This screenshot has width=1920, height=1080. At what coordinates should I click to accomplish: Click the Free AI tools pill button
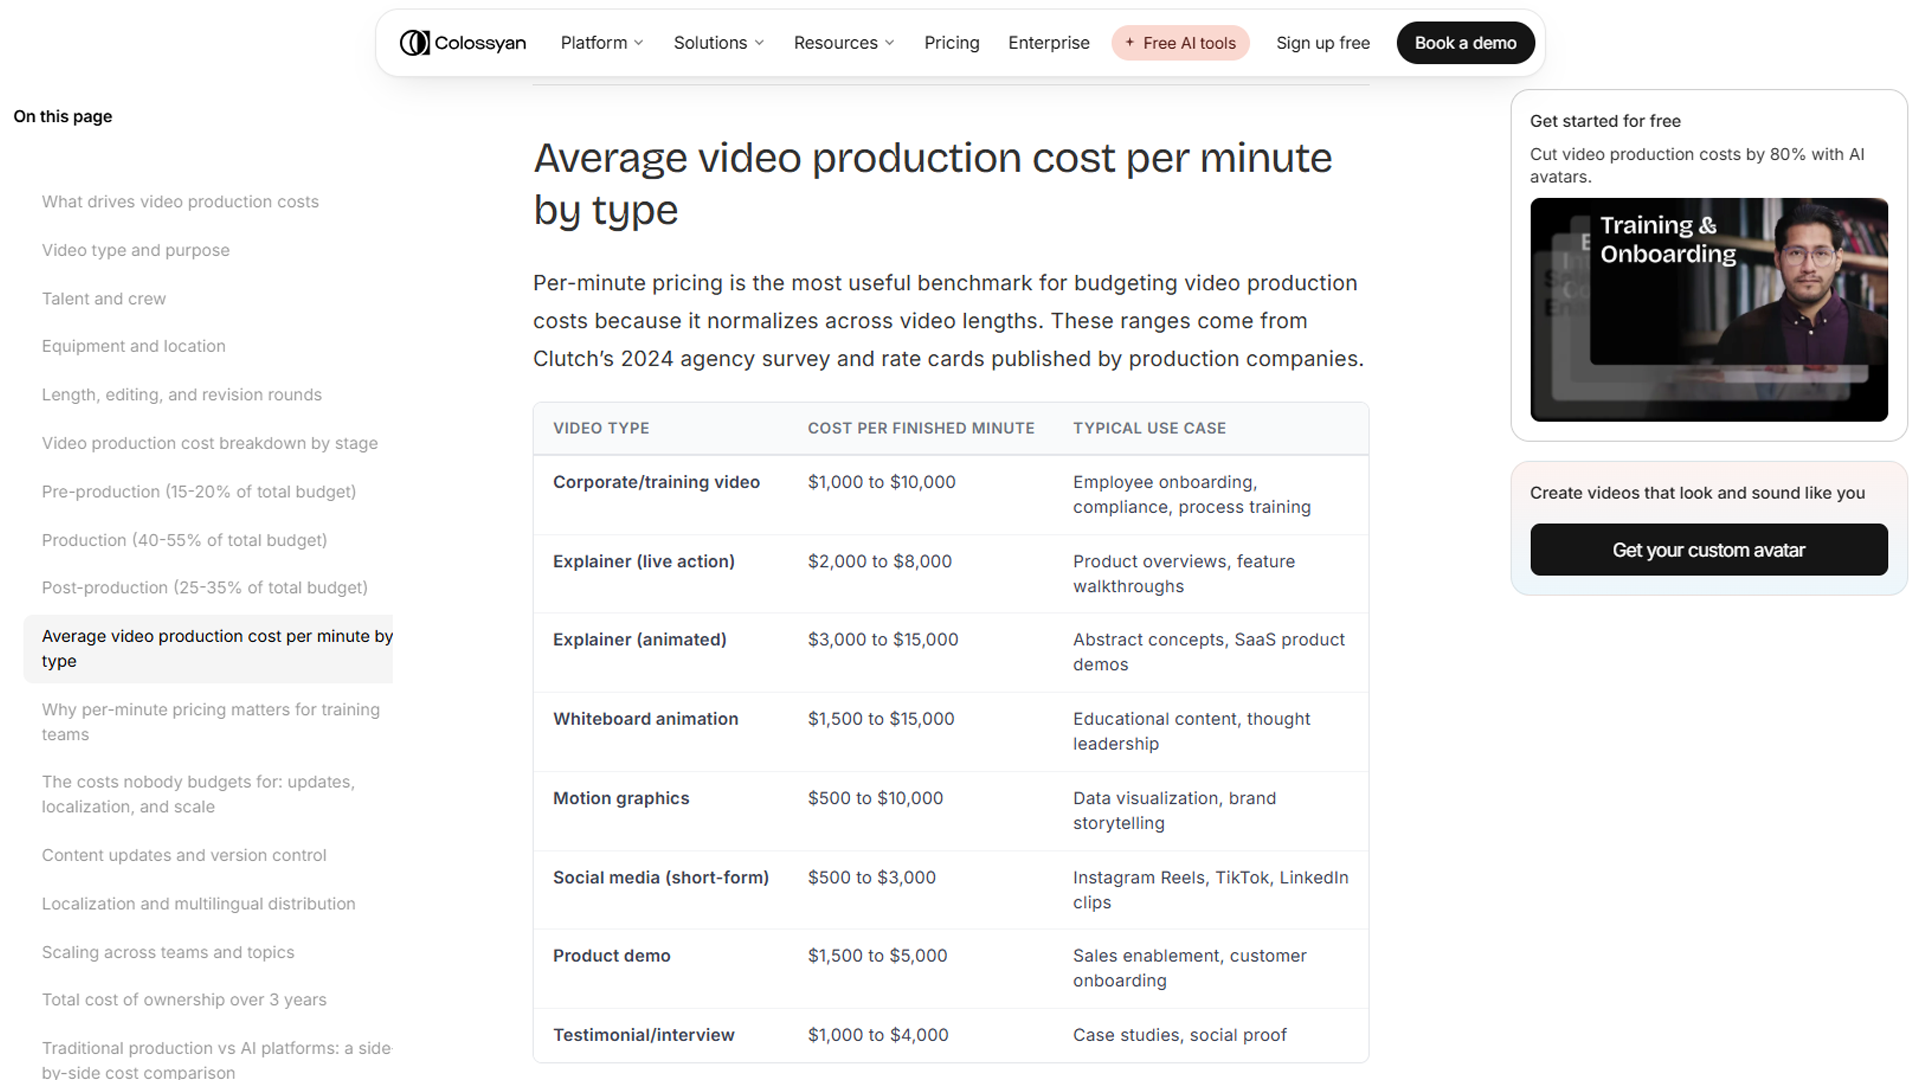(x=1180, y=43)
